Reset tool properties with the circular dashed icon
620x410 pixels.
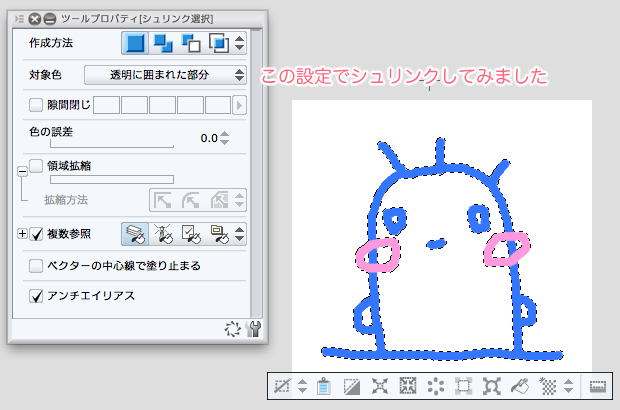click(233, 328)
